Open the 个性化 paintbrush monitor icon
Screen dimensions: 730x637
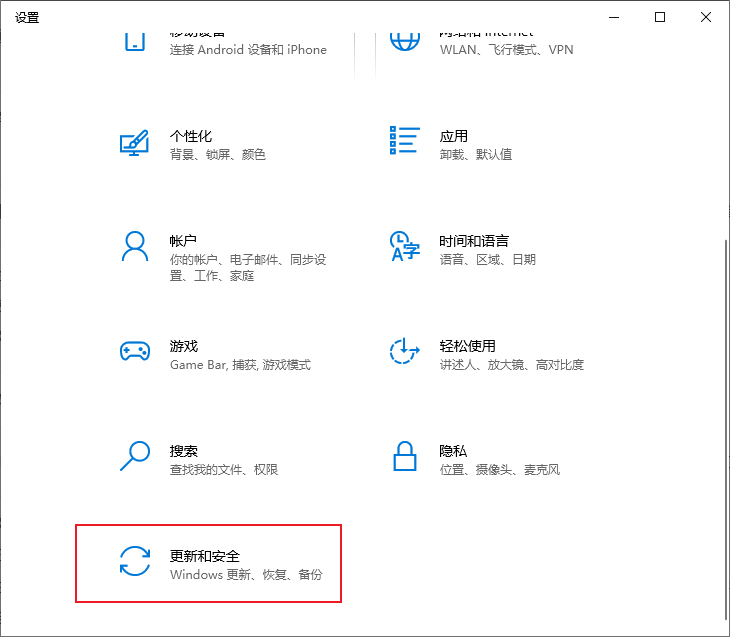pyautogui.click(x=135, y=143)
